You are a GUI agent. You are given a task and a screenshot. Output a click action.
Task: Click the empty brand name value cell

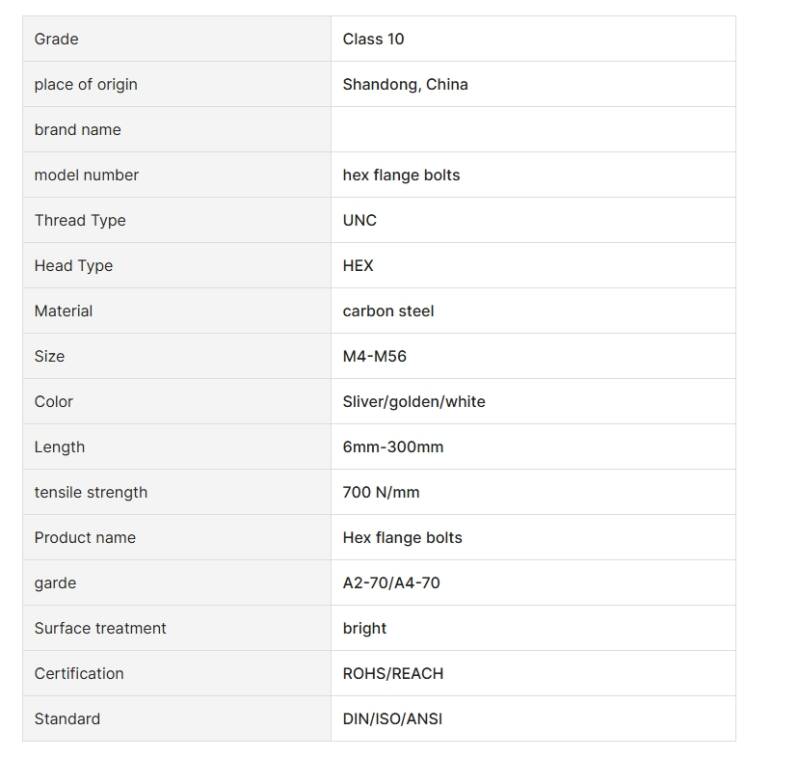pos(533,130)
